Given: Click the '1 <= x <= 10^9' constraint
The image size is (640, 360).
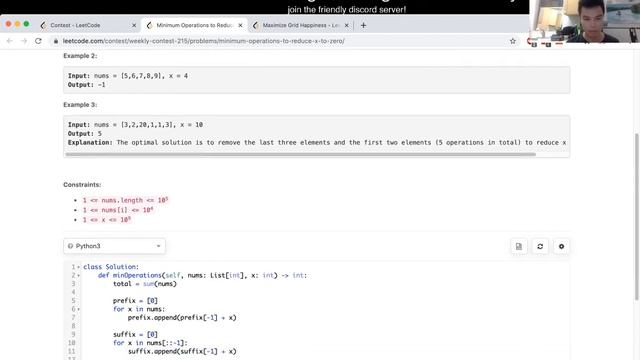Looking at the screenshot, I should 107,220.
